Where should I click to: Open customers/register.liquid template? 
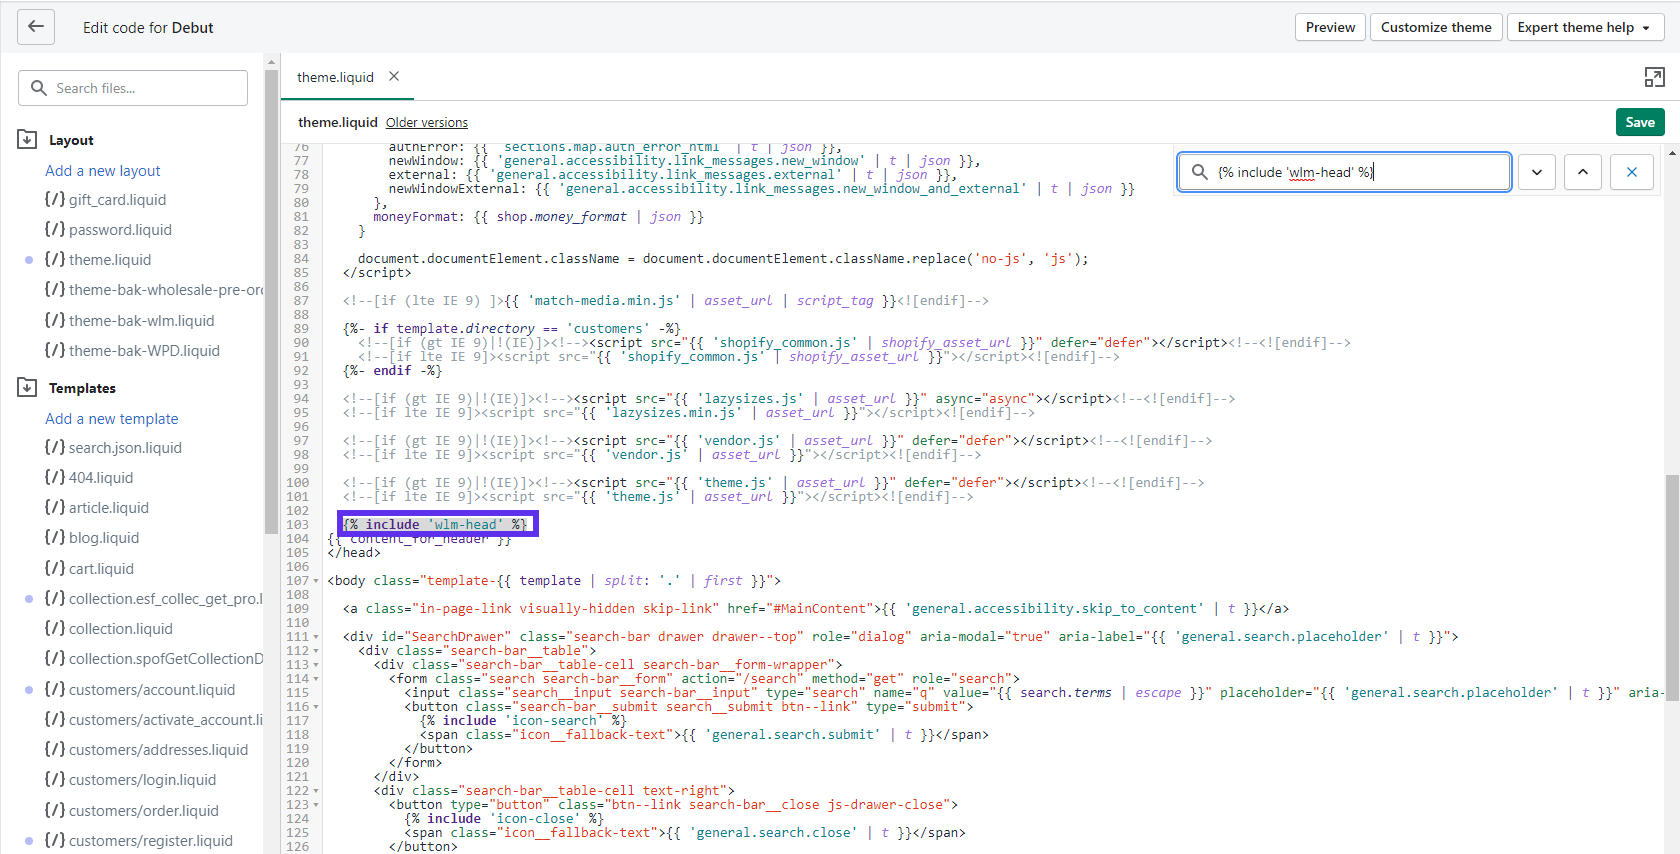[x=138, y=841]
